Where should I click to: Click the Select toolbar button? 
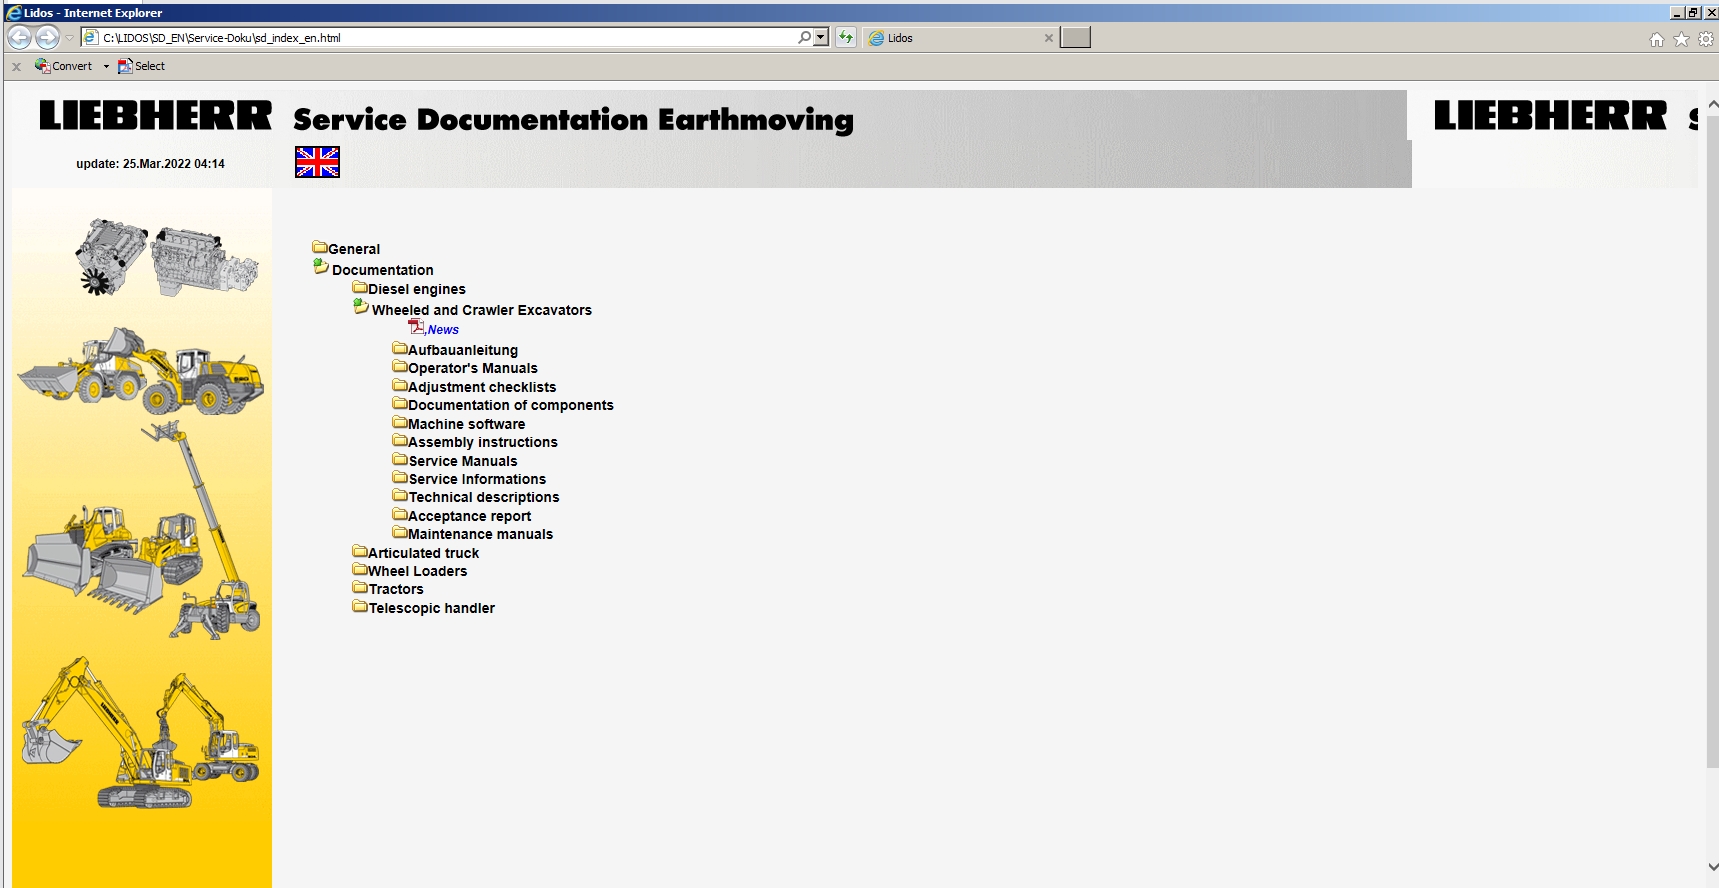[x=141, y=66]
